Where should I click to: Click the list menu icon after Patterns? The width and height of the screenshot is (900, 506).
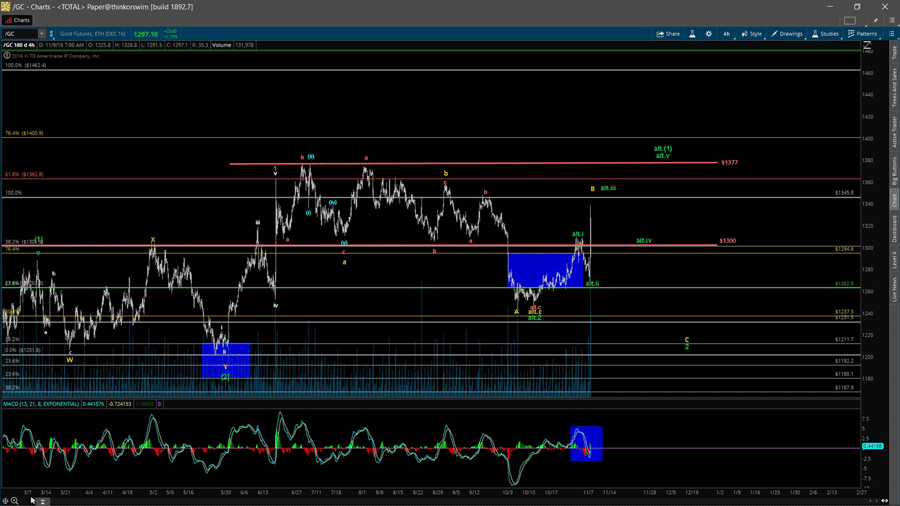coord(891,34)
